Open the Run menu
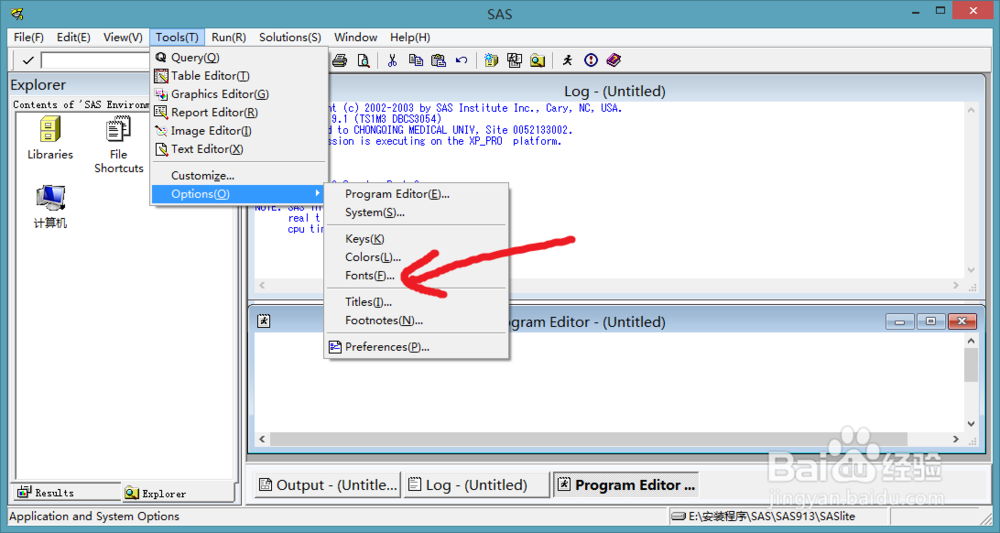Image resolution: width=1000 pixels, height=533 pixels. (x=229, y=37)
